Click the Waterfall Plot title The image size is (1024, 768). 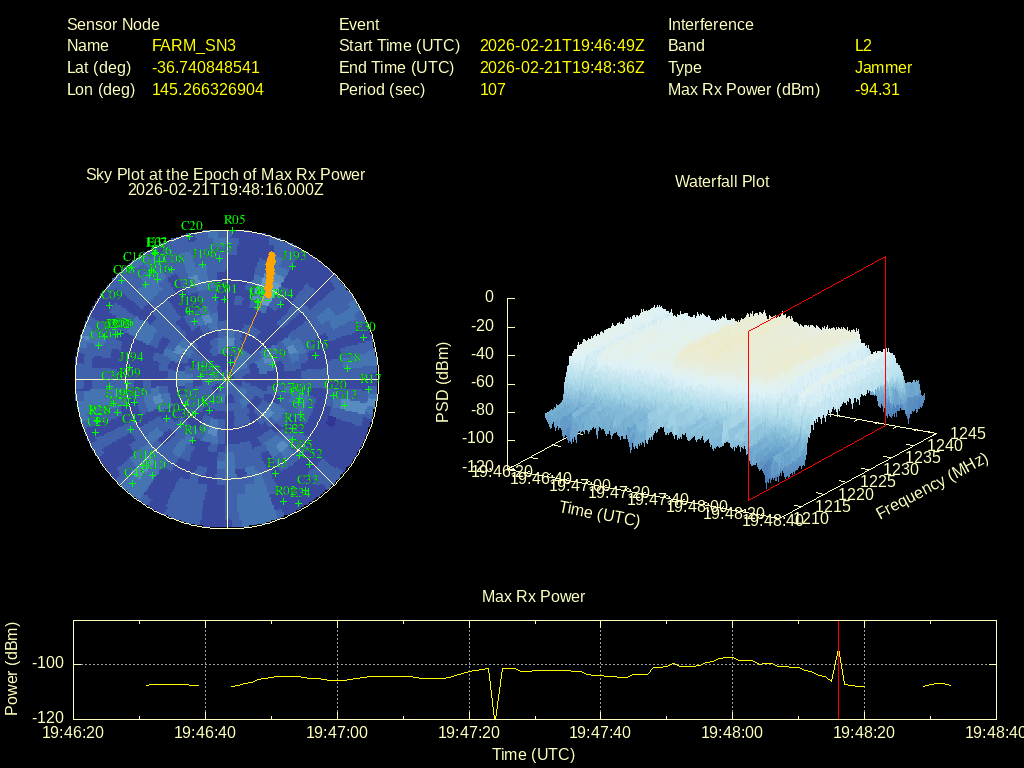coord(722,182)
